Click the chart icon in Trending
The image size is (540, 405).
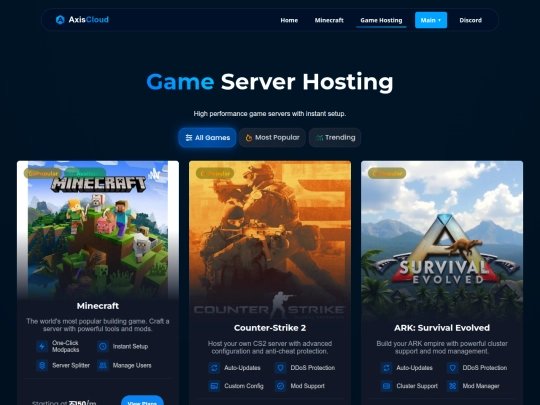click(319, 138)
